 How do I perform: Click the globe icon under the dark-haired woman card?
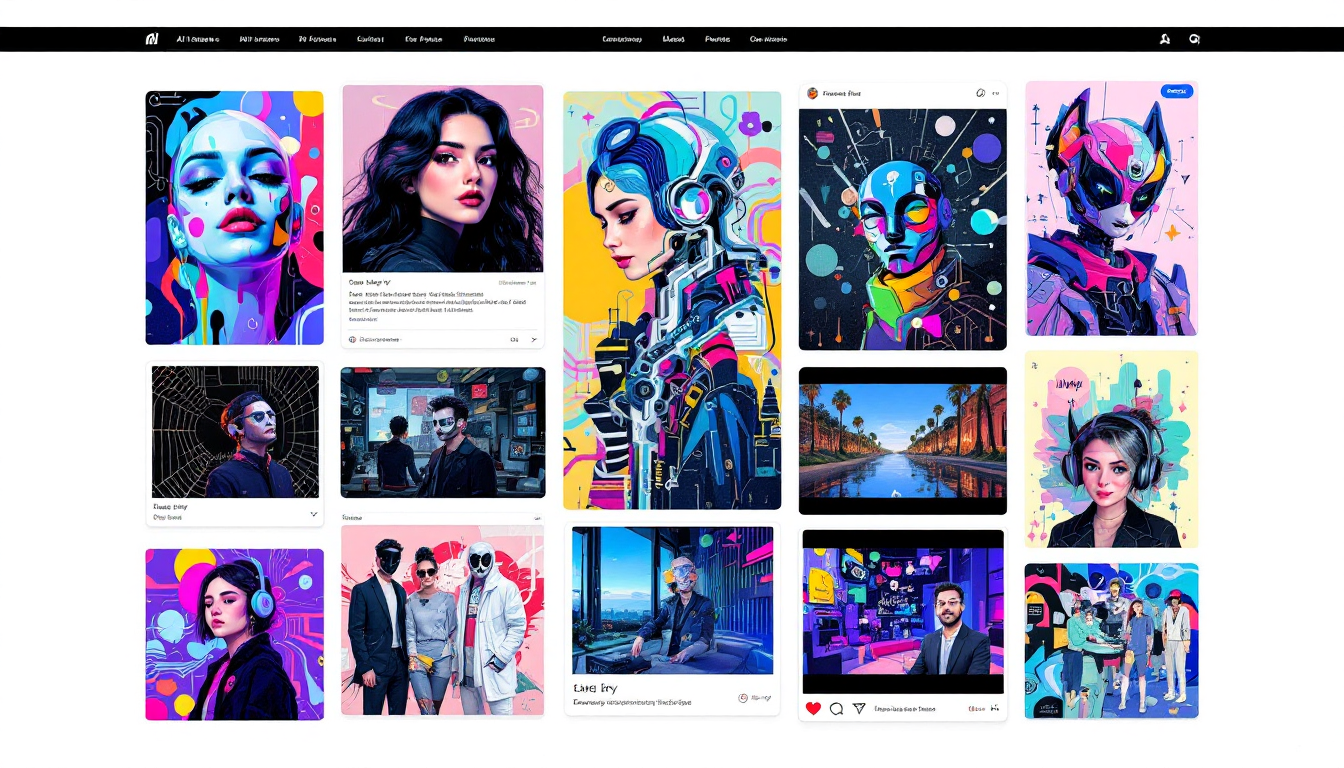(352, 339)
